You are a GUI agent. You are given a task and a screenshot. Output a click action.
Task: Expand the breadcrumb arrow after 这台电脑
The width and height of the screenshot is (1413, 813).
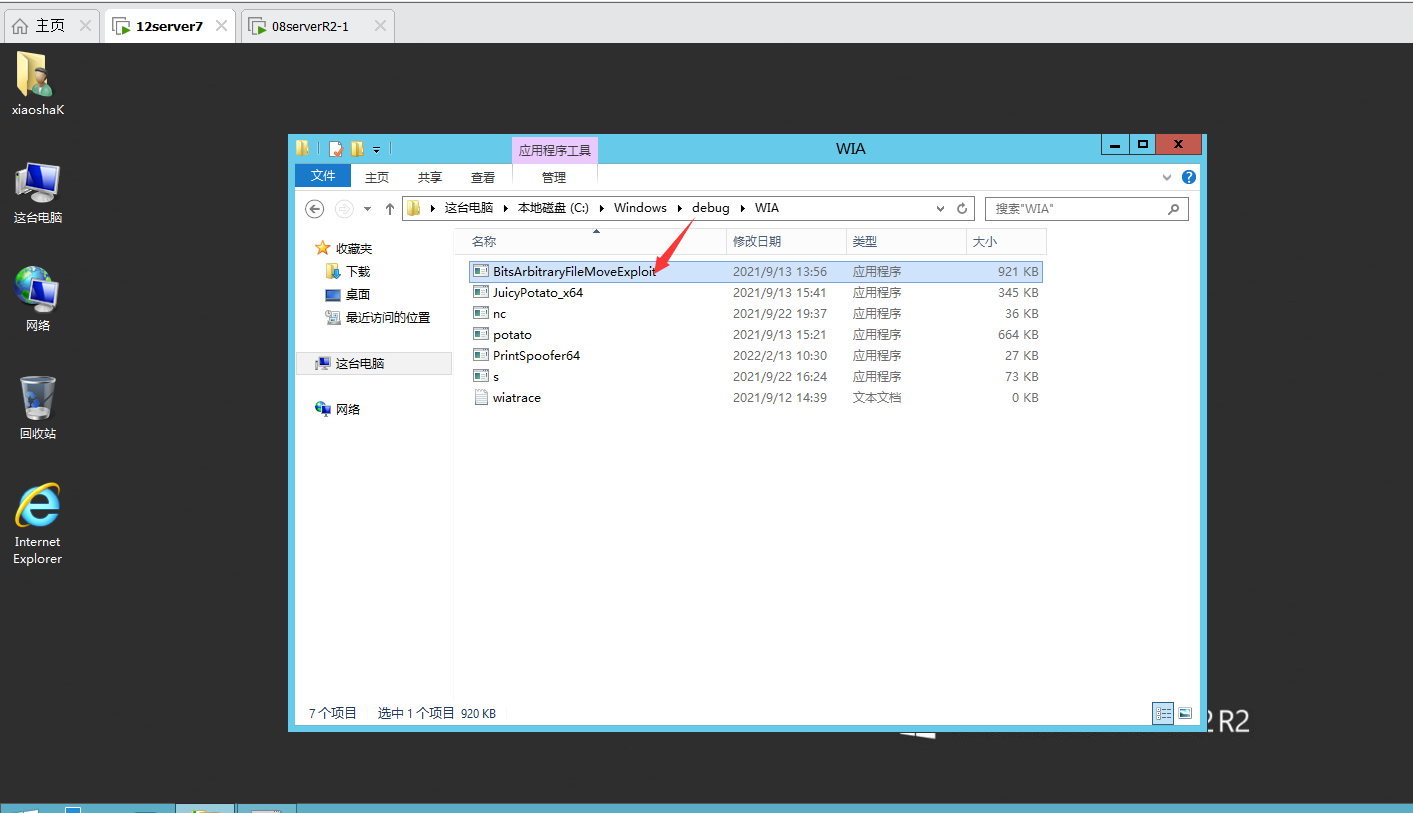coord(505,208)
